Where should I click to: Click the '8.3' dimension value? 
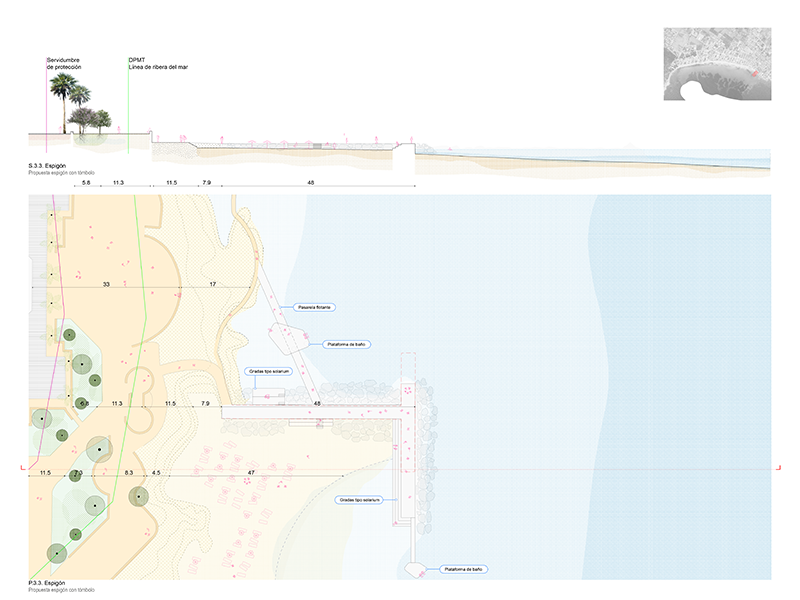[129, 471]
